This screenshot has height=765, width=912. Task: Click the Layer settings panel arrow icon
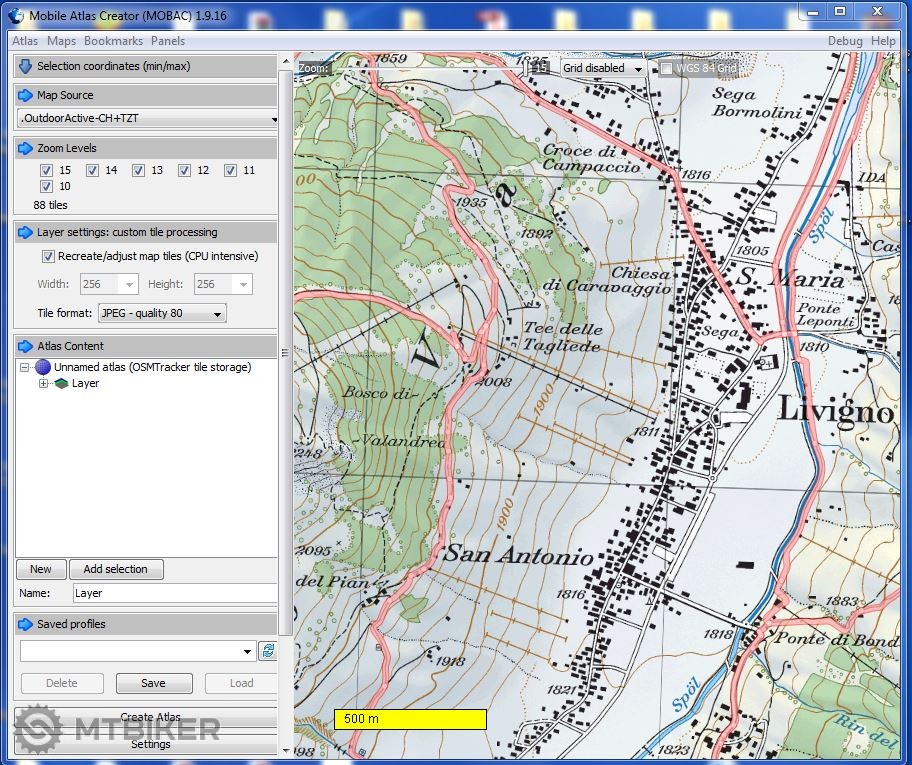click(25, 232)
